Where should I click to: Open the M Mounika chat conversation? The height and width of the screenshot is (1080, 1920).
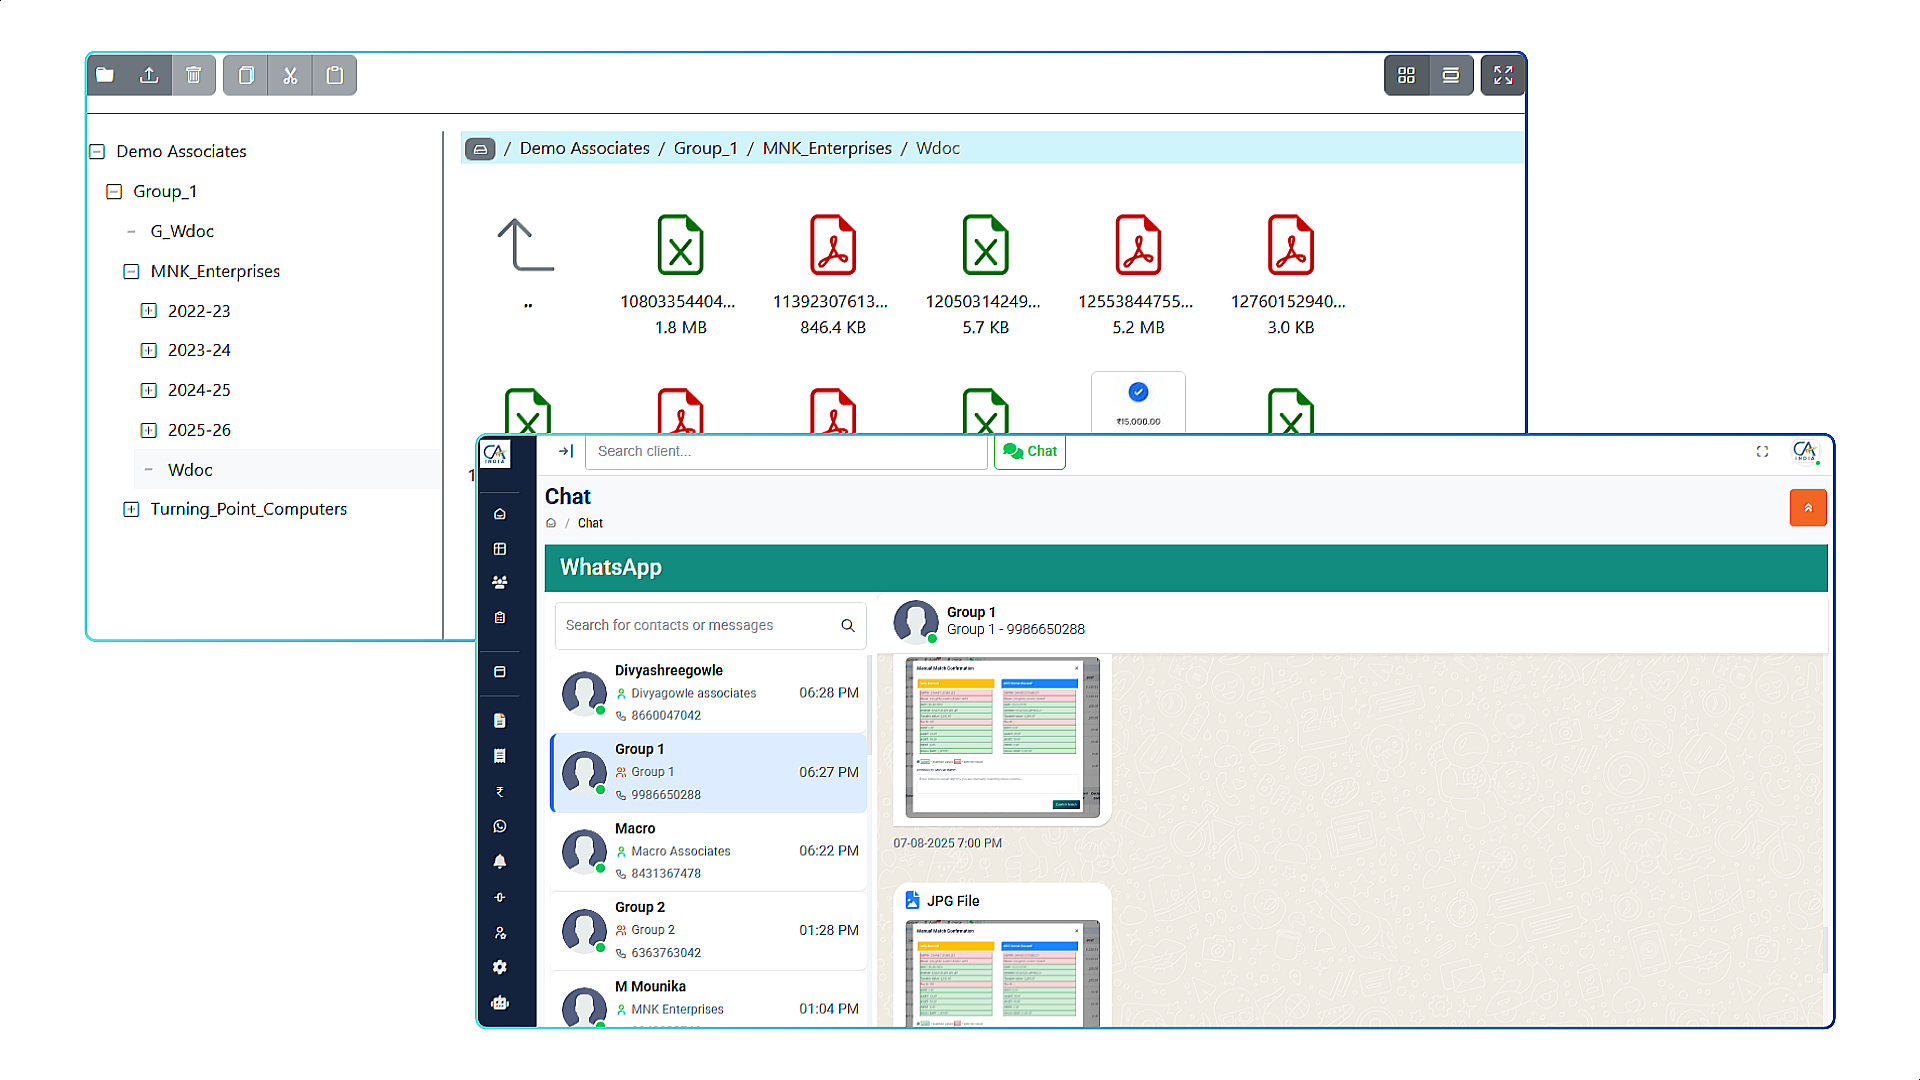point(709,1000)
